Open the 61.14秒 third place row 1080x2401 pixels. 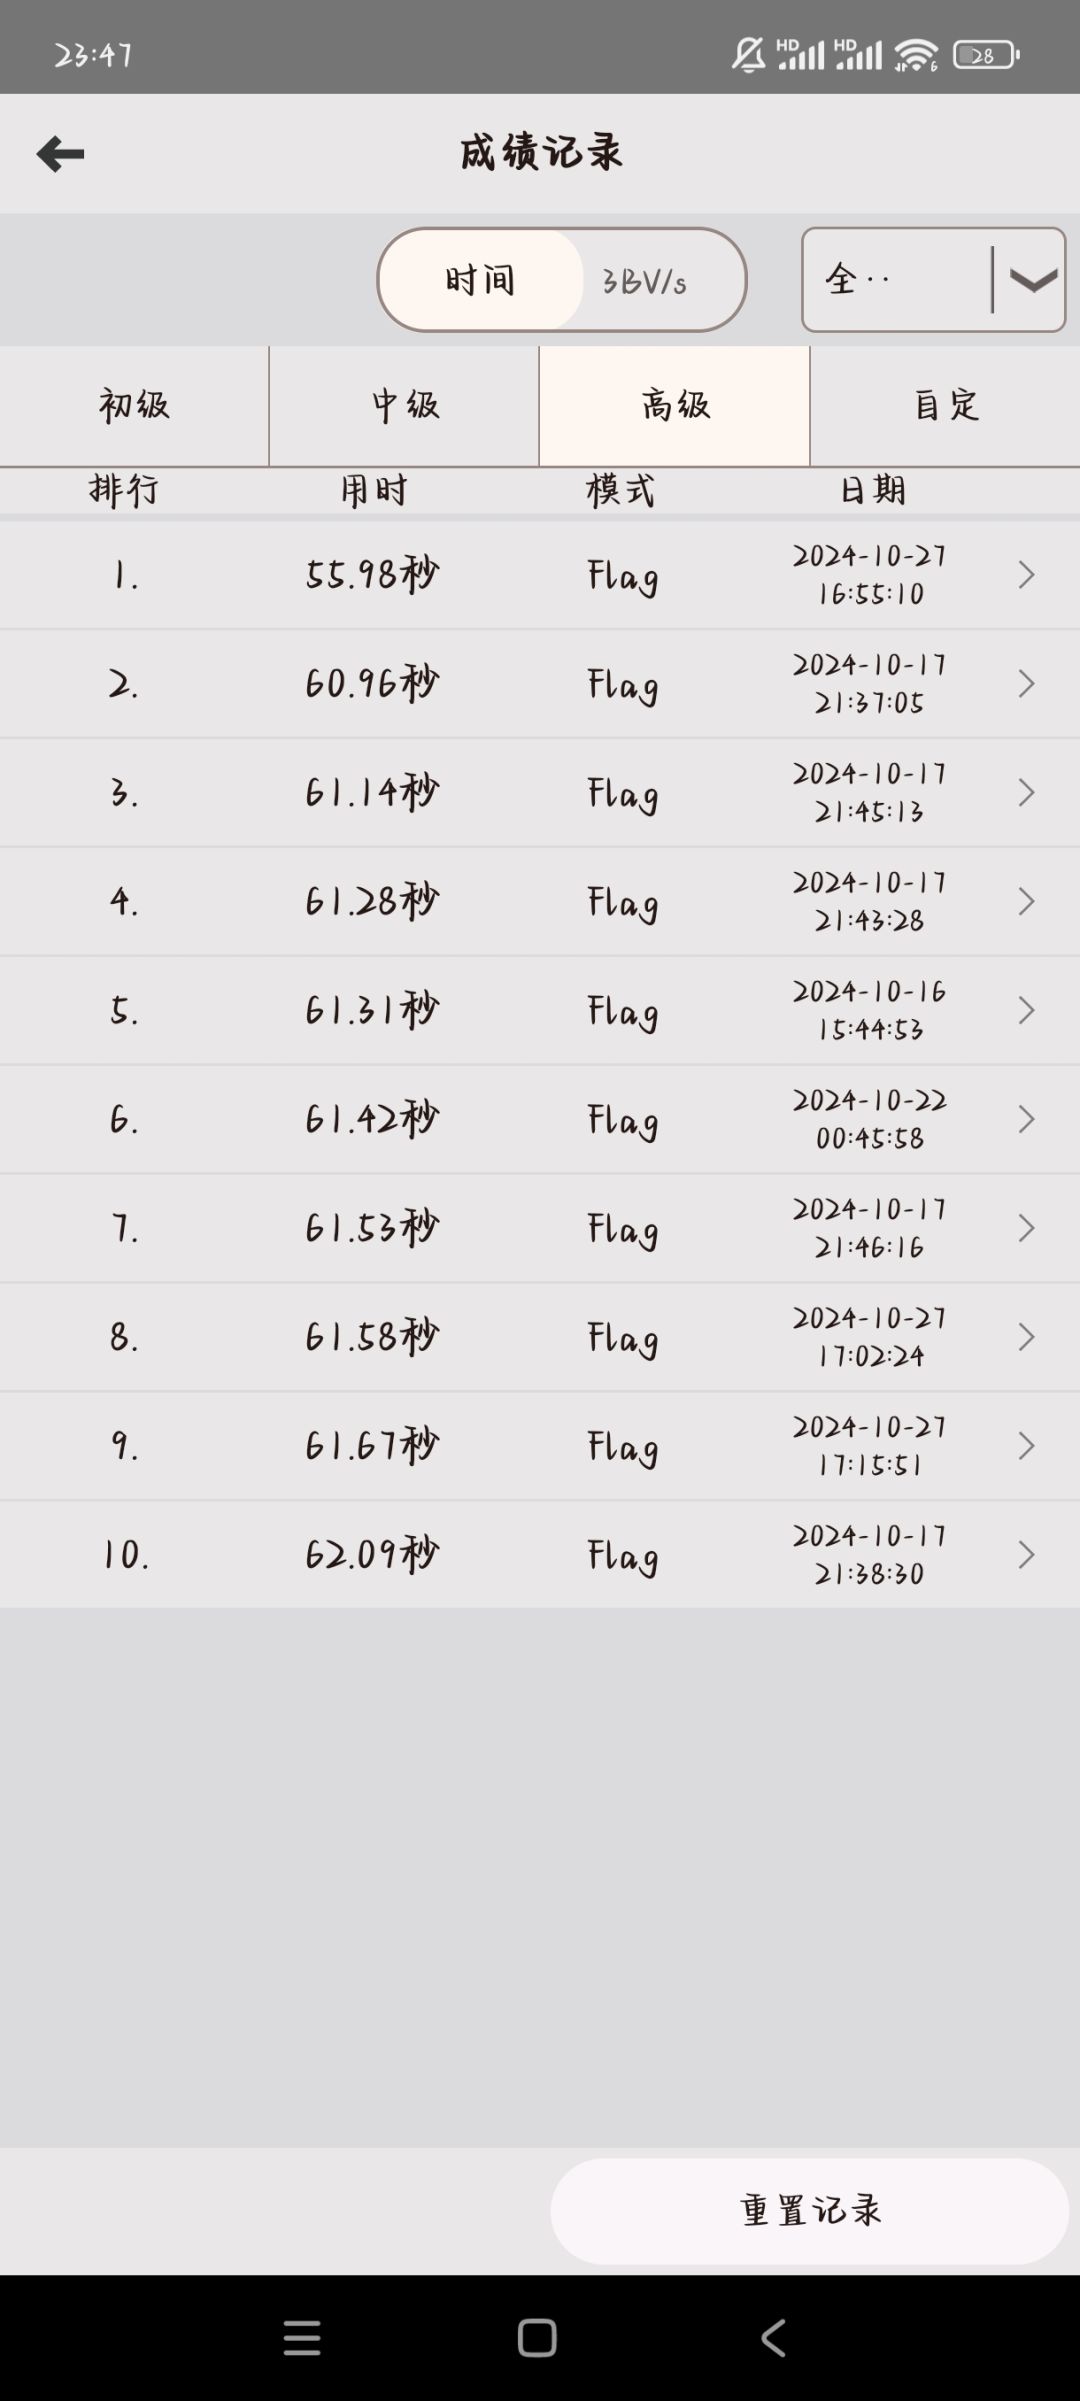pos(540,793)
